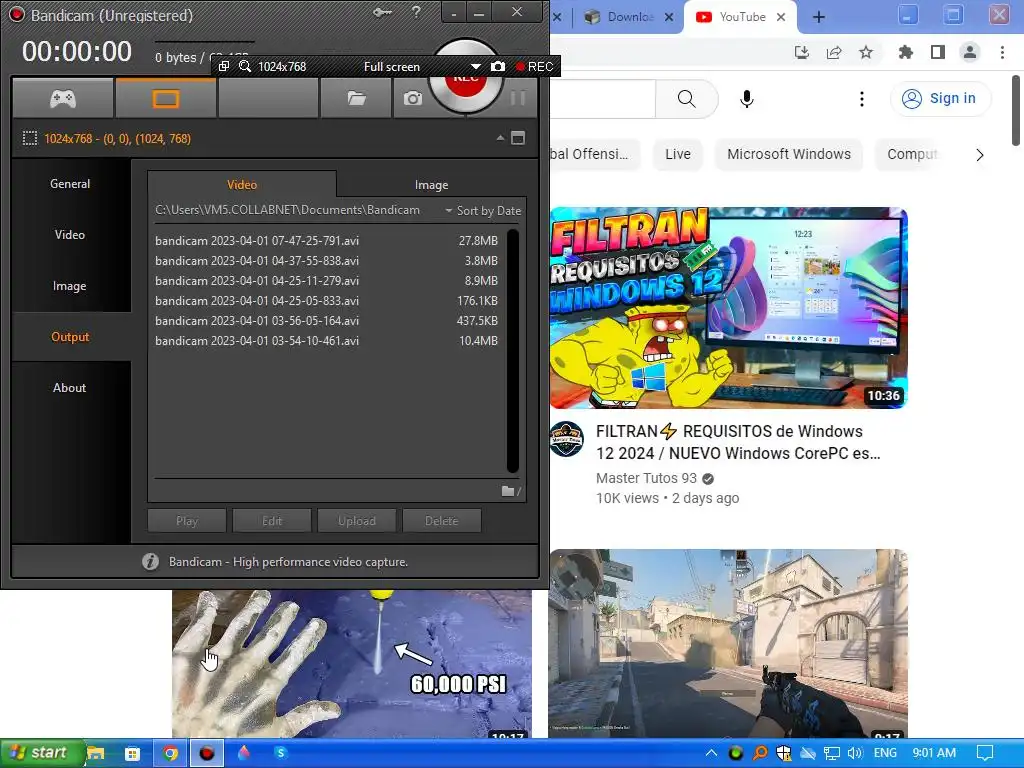The width and height of the screenshot is (1024, 768).
Task: Open a new Chrome tab
Action: (x=819, y=18)
